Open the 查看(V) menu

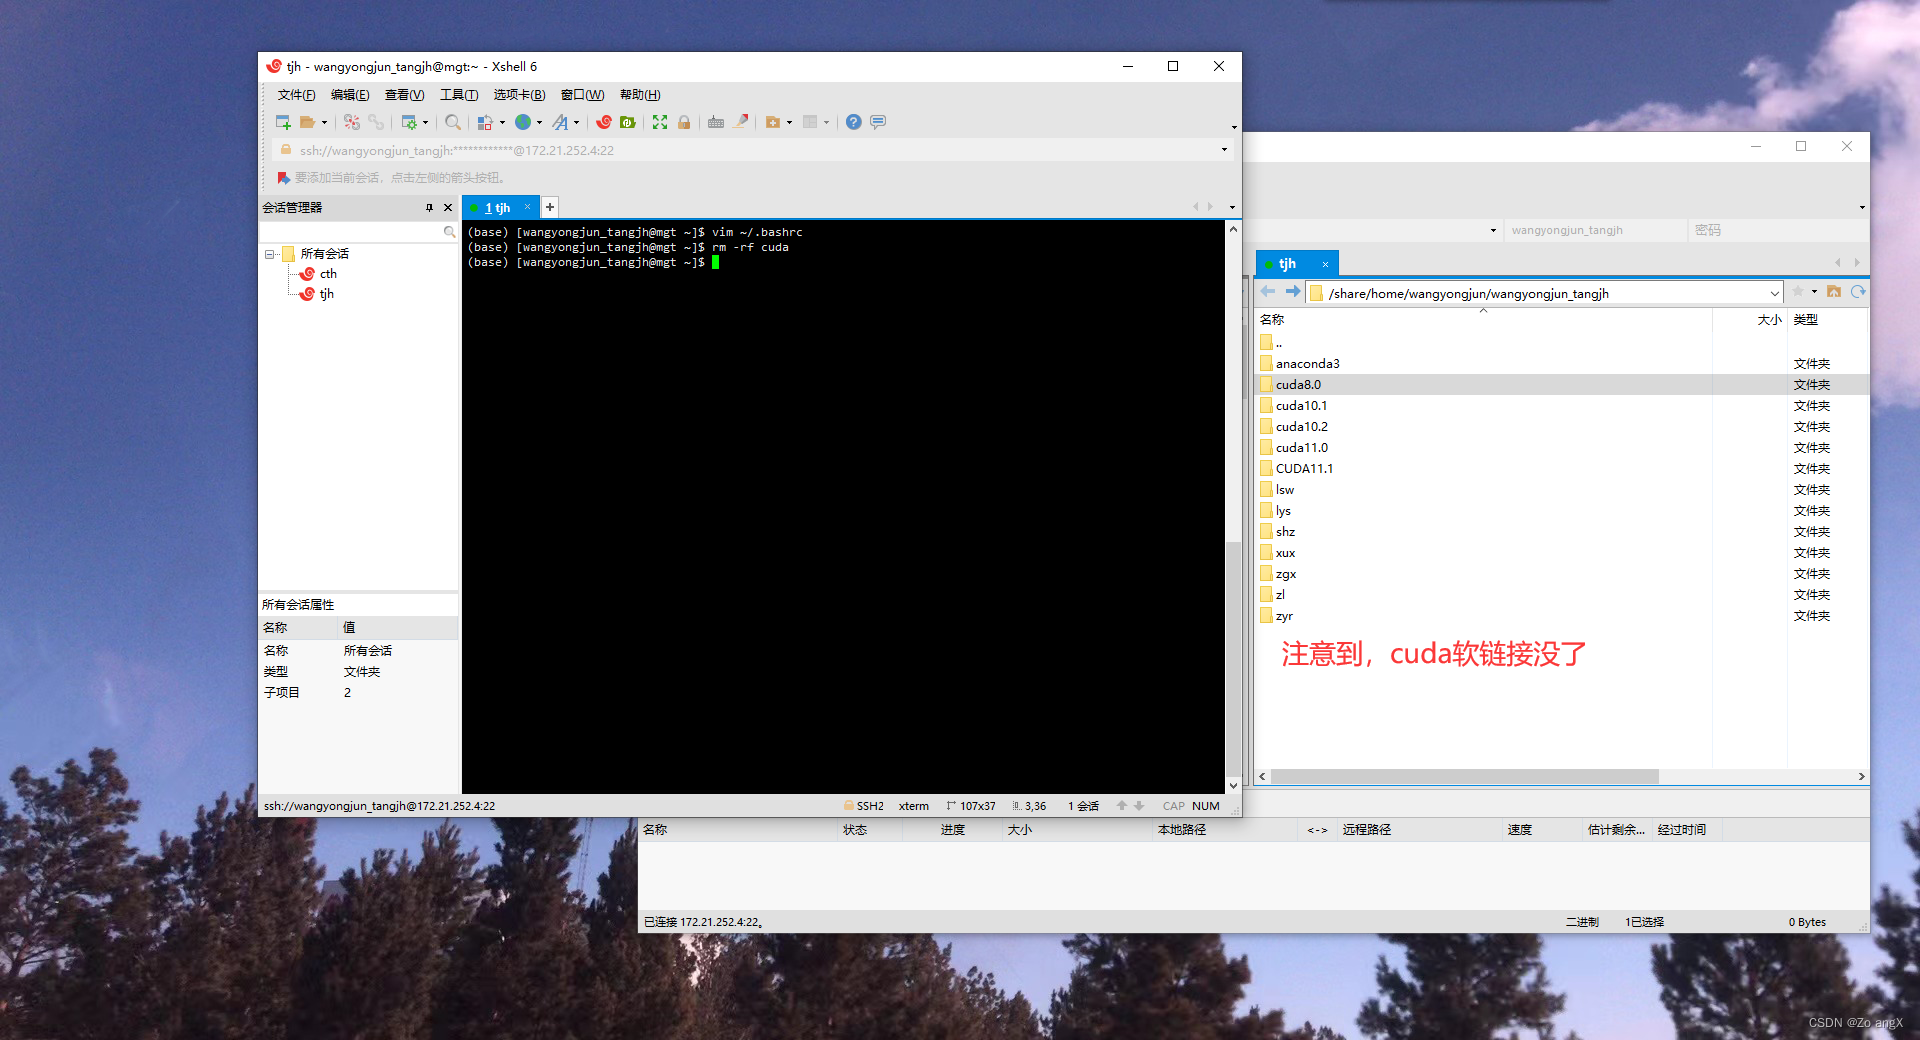point(405,95)
